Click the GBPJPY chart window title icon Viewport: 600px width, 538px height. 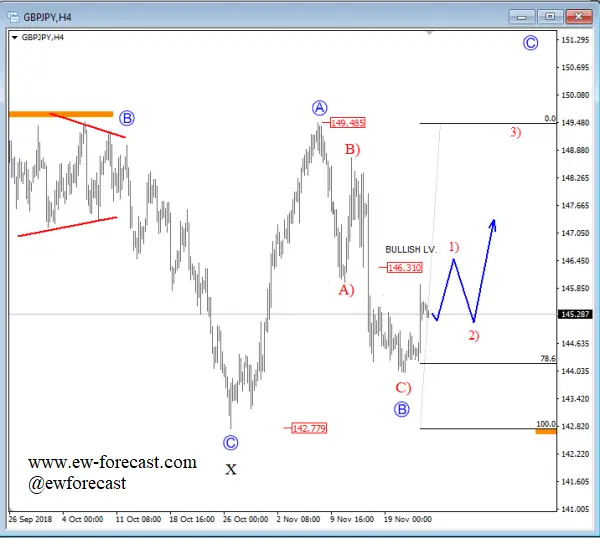13,17
